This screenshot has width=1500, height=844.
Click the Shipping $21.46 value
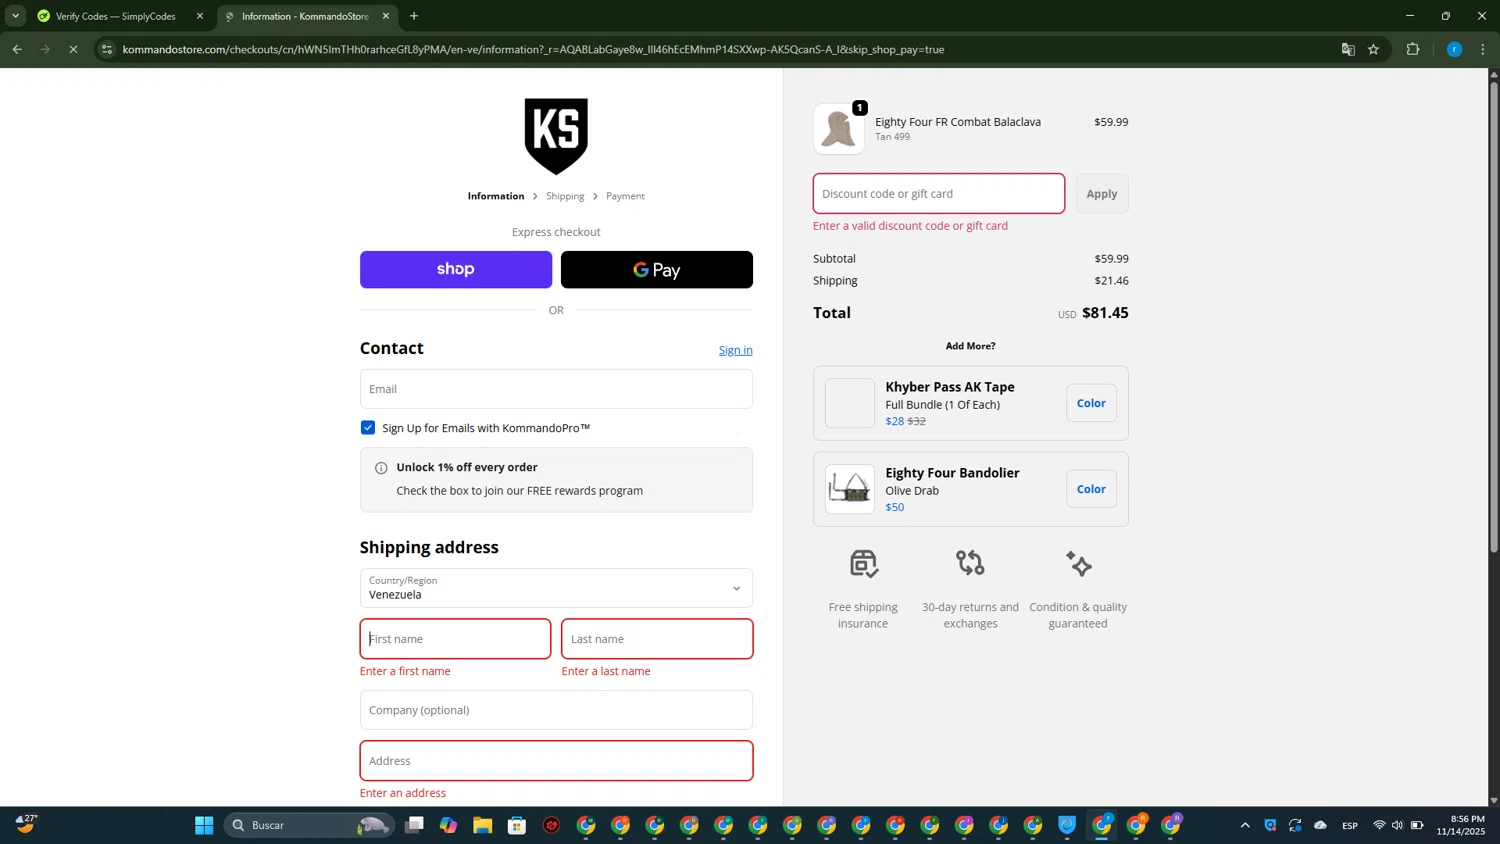1111,281
